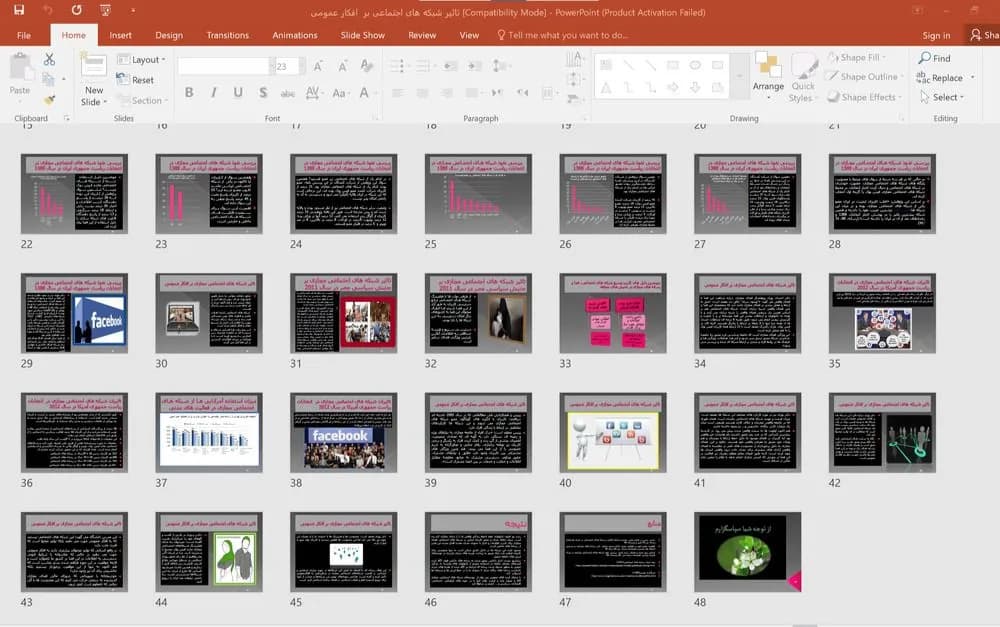This screenshot has width=1000, height=627.
Task: Toggle bold formatting
Action: (x=189, y=92)
